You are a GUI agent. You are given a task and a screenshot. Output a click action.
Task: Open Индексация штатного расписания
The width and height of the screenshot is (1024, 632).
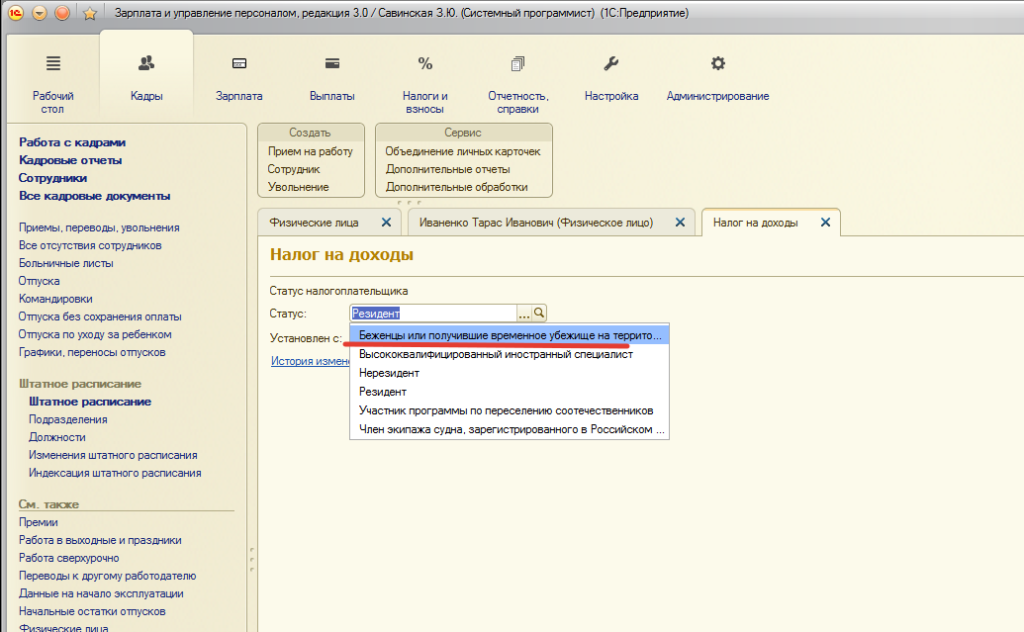coord(115,473)
